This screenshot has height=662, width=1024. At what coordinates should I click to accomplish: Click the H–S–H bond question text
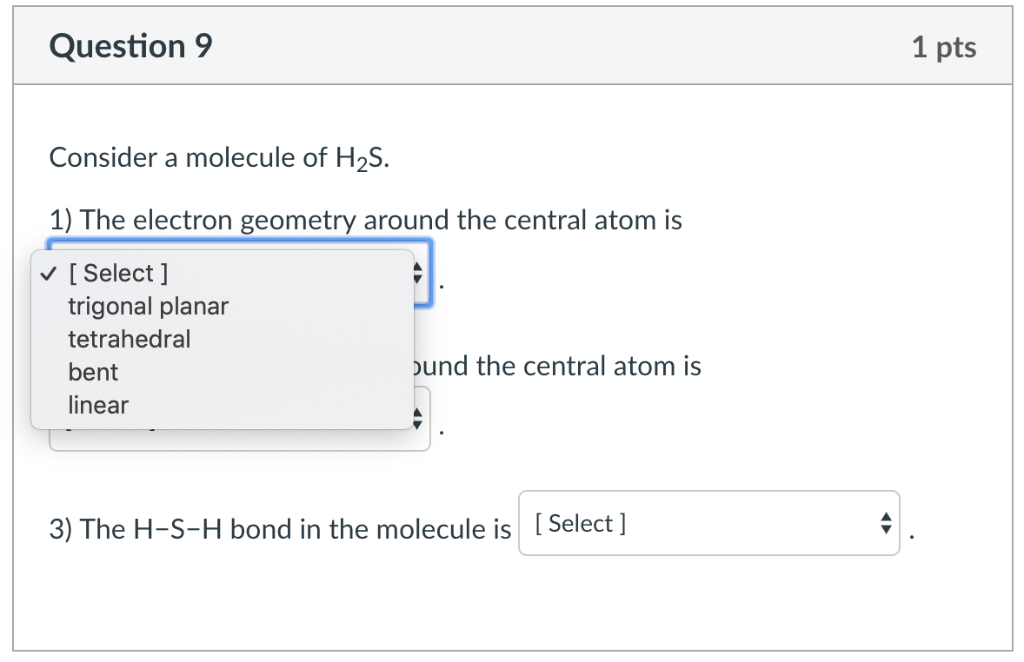pos(280,528)
